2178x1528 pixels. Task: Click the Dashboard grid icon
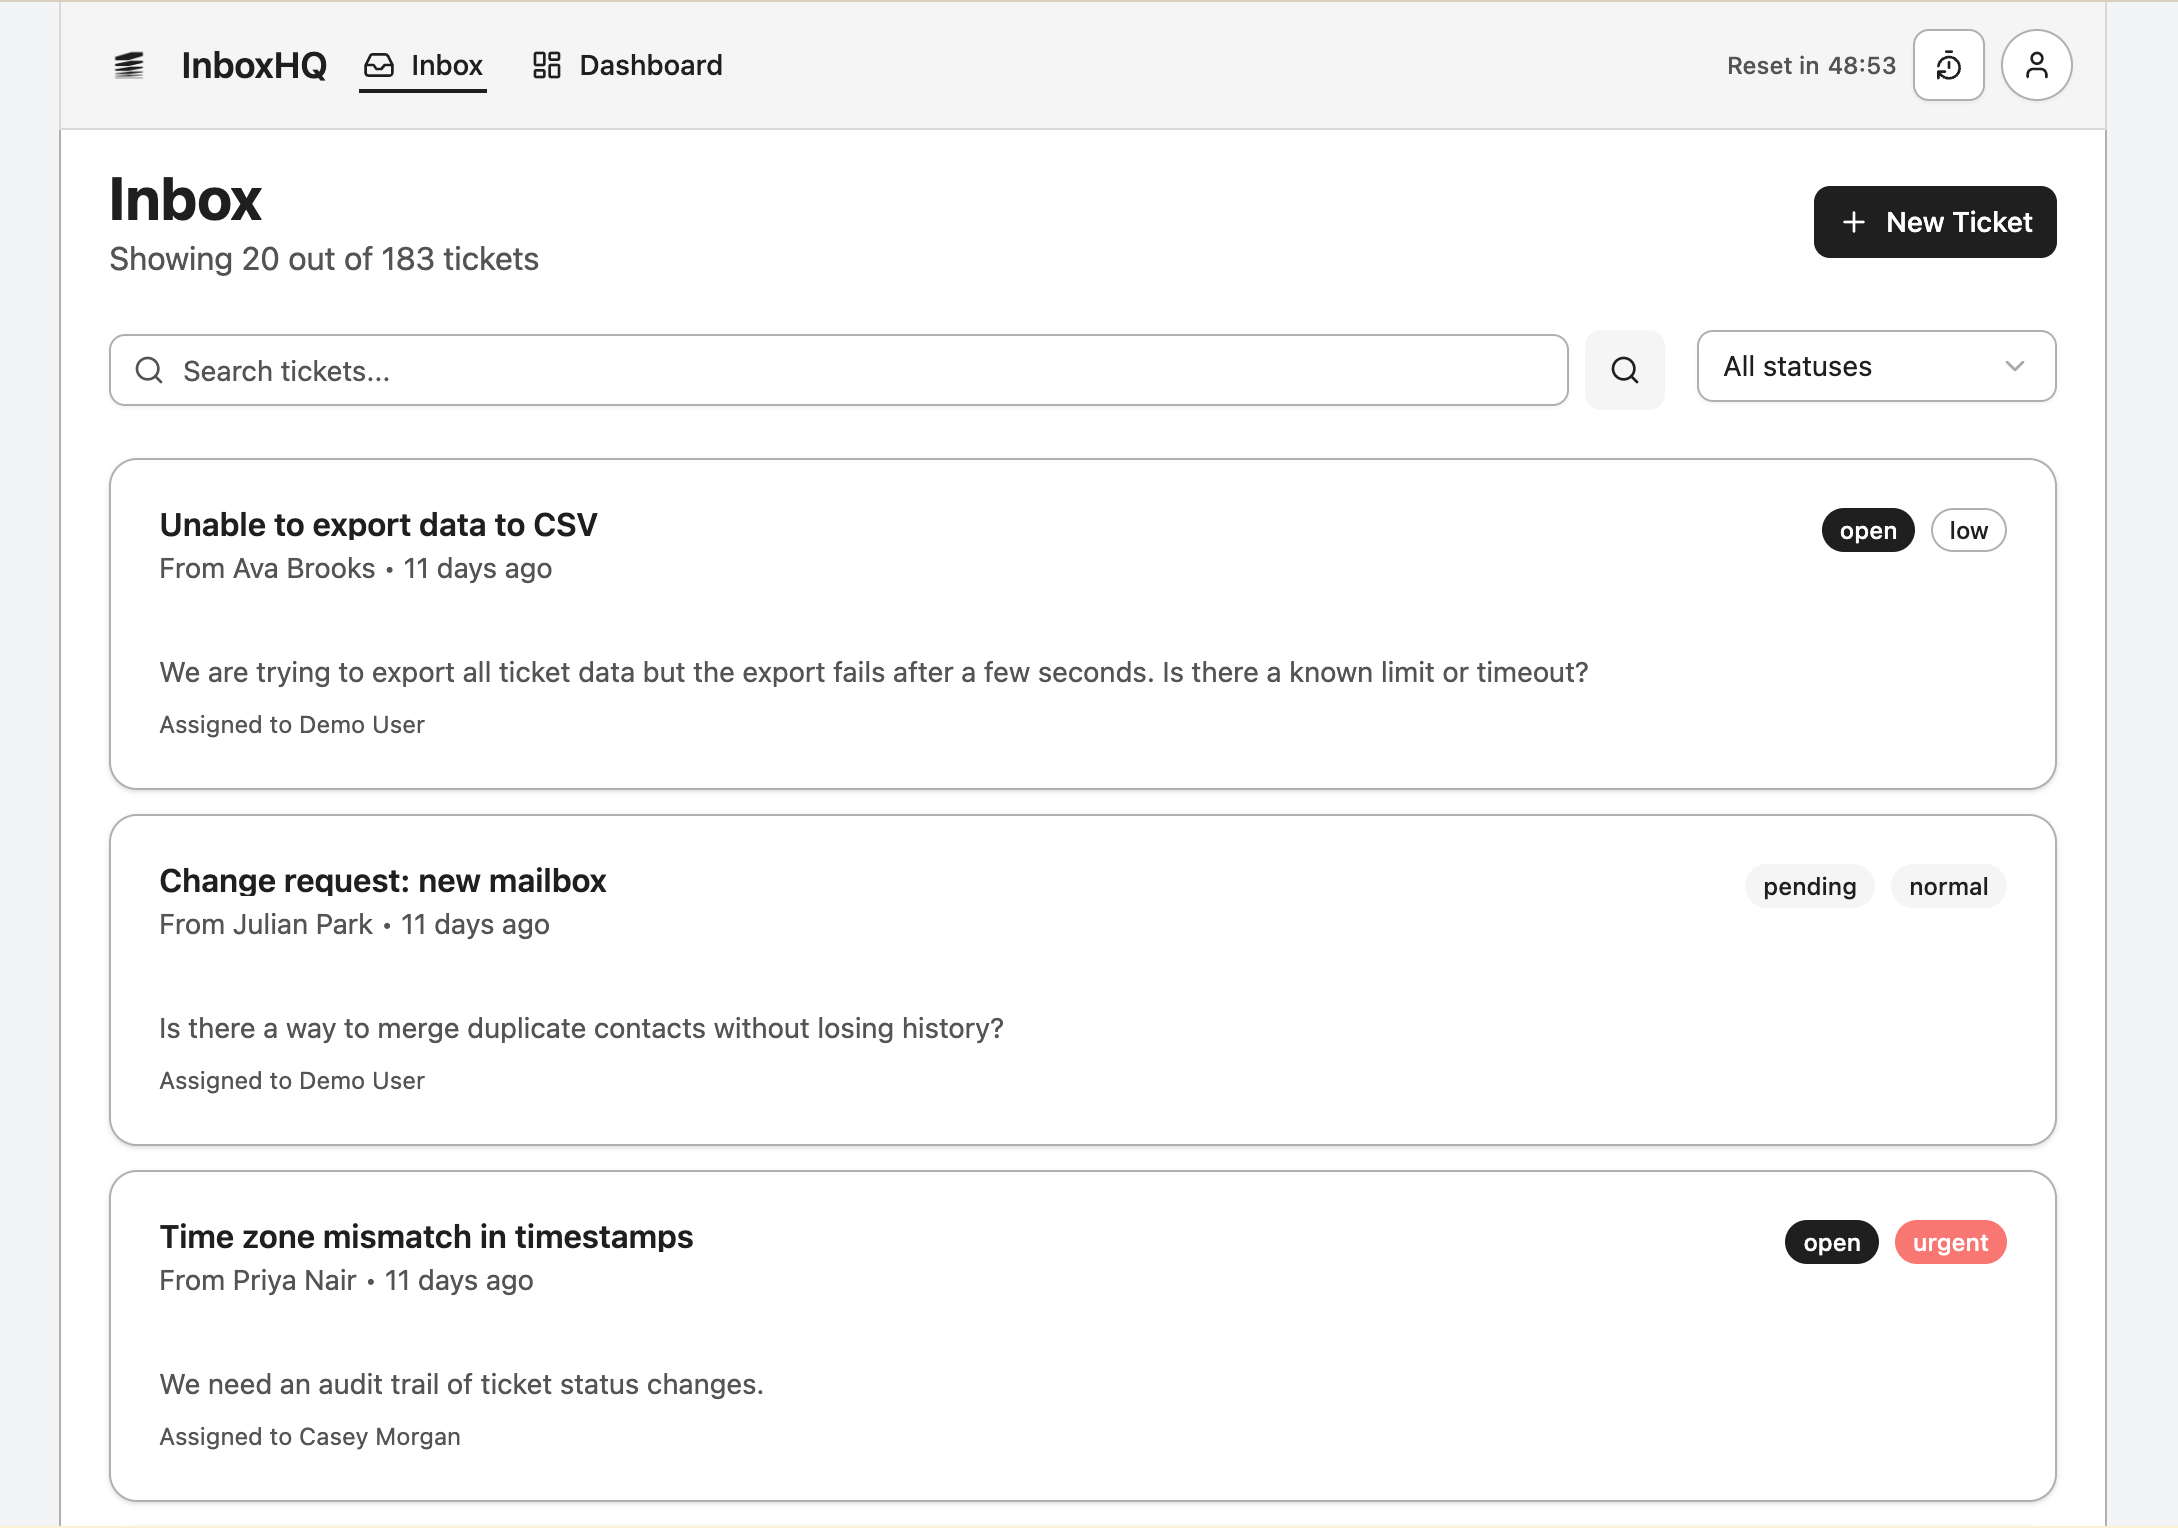point(546,66)
